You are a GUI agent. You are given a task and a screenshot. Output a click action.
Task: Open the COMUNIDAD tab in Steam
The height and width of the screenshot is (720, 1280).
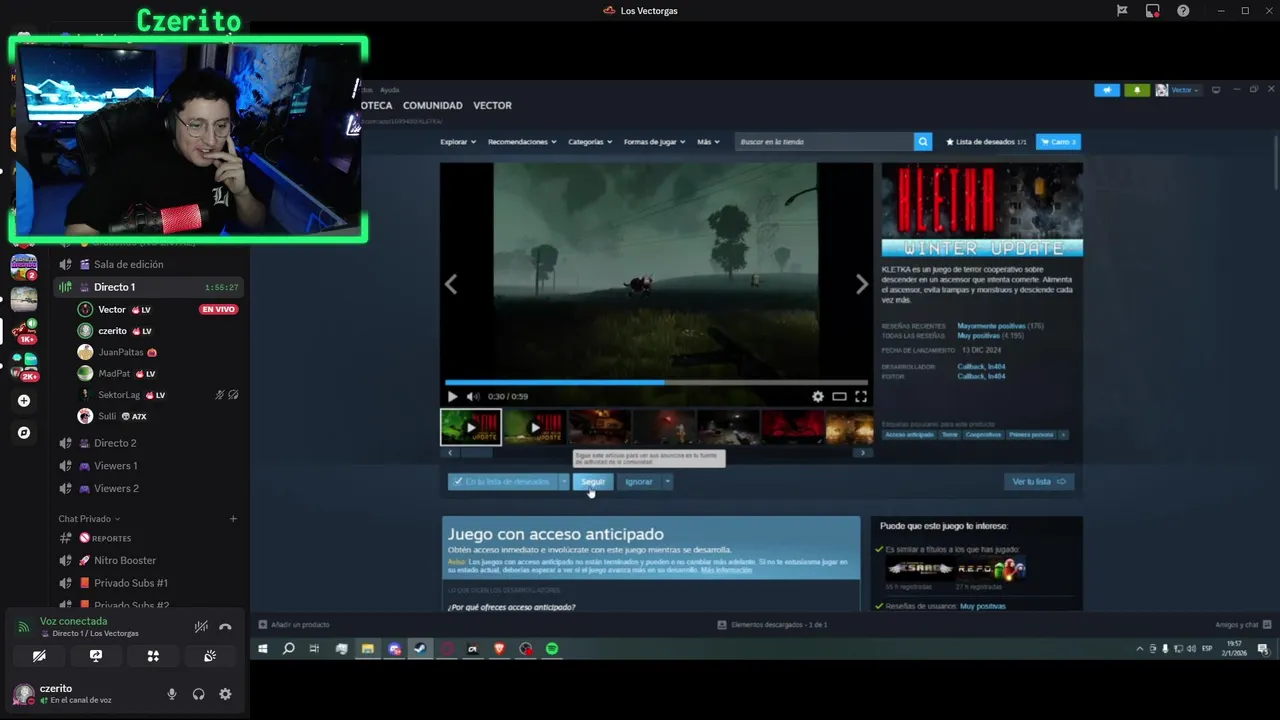[432, 105]
